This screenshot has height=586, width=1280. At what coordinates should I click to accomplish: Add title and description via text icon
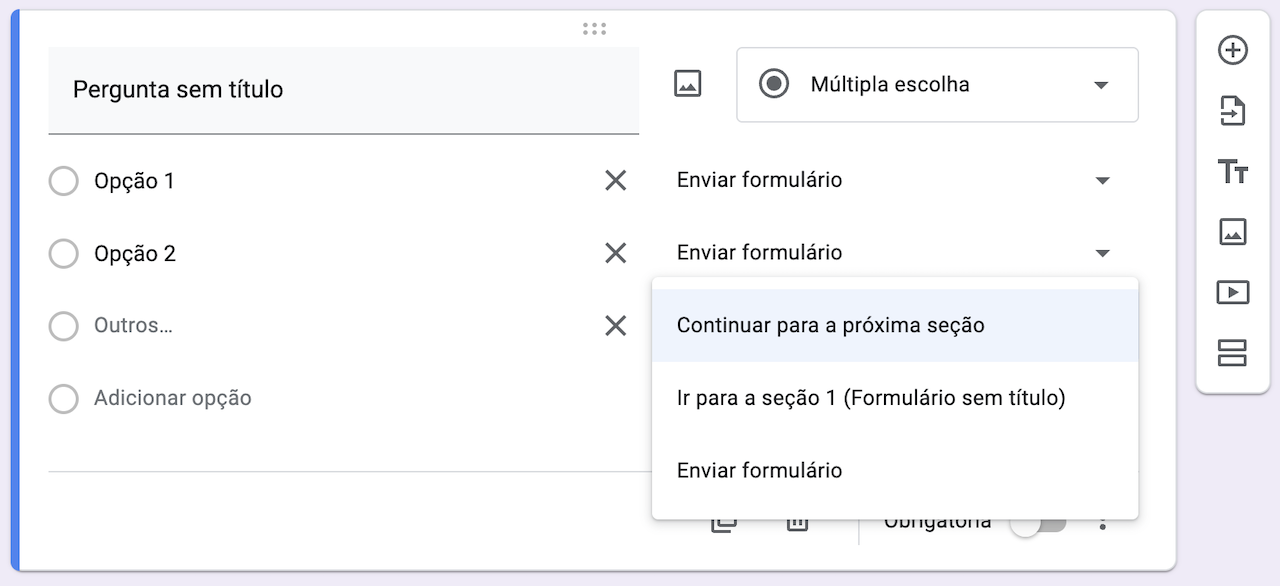point(1232,171)
